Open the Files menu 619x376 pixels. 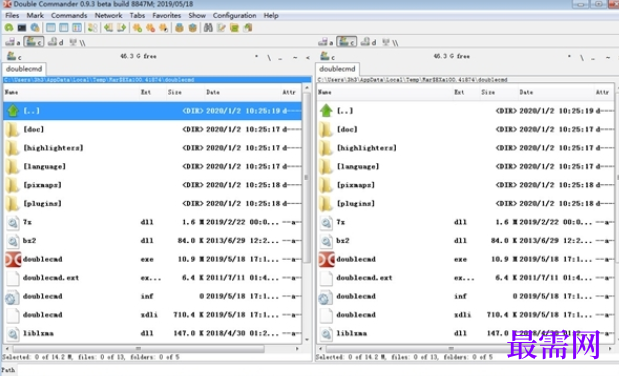[x=12, y=15]
